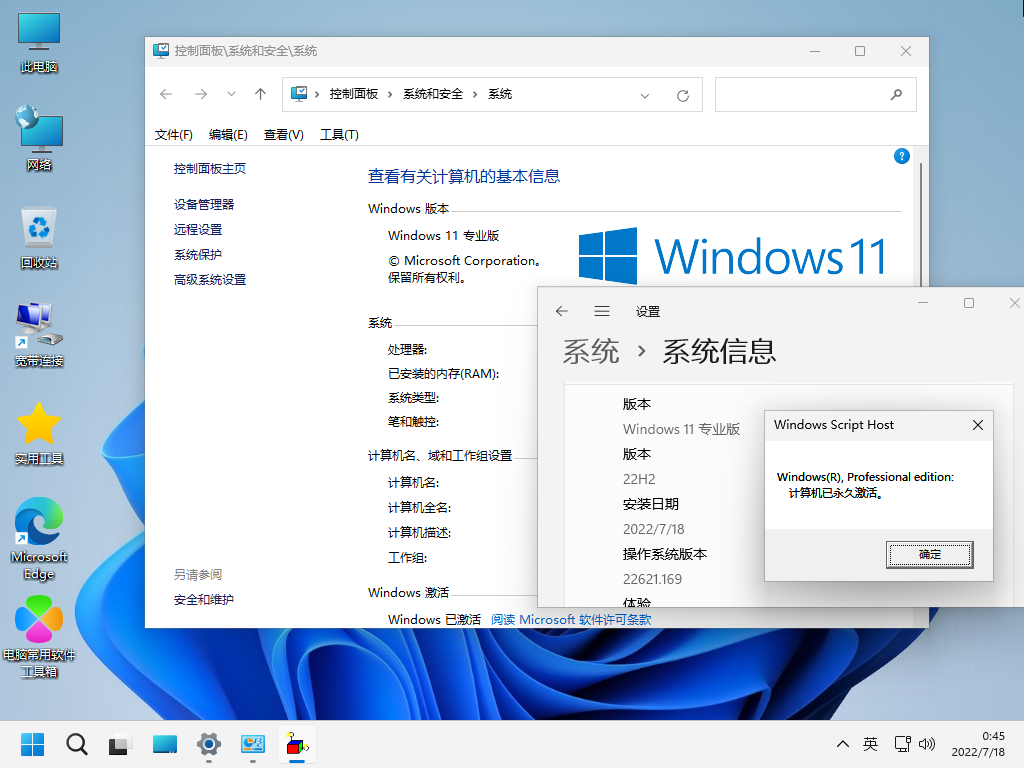Select the 电脑常用软件工具箱 desktop icon
This screenshot has height=768, width=1024.
click(39, 637)
